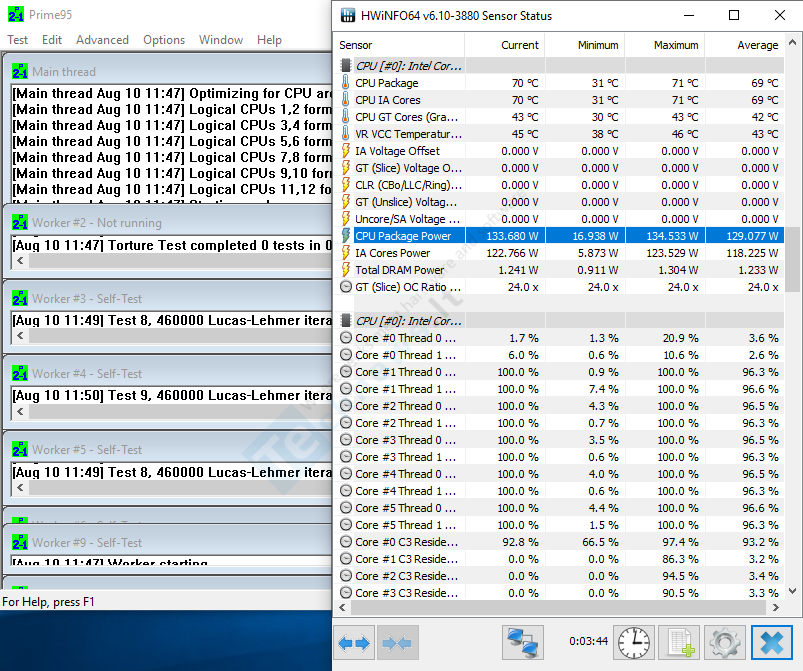The width and height of the screenshot is (803, 671).
Task: Click the Worker #3 - Self-Test window icon
Action: 19,298
